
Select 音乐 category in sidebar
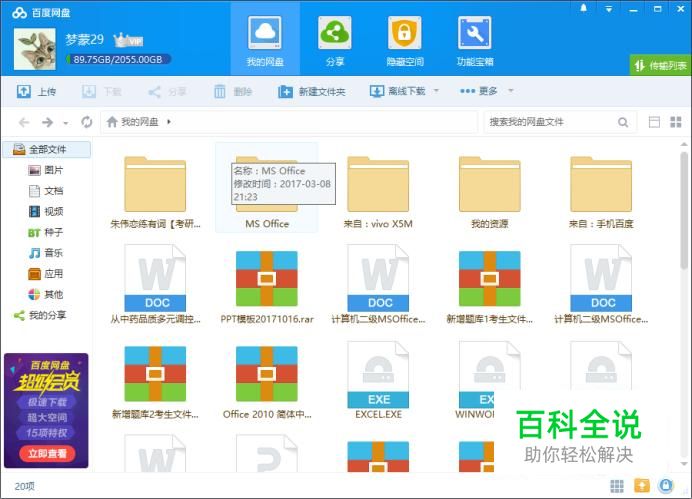pyautogui.click(x=46, y=253)
